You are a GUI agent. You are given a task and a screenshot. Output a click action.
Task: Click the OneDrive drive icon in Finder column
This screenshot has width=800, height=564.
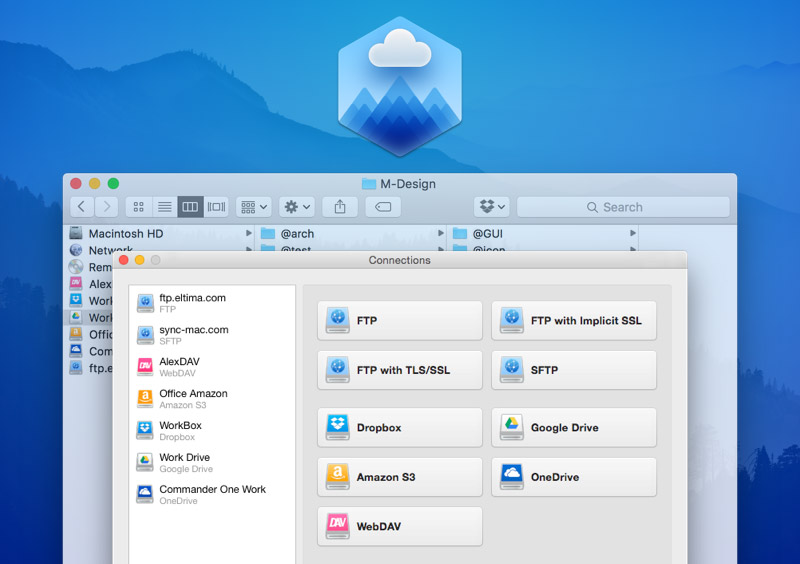76,351
